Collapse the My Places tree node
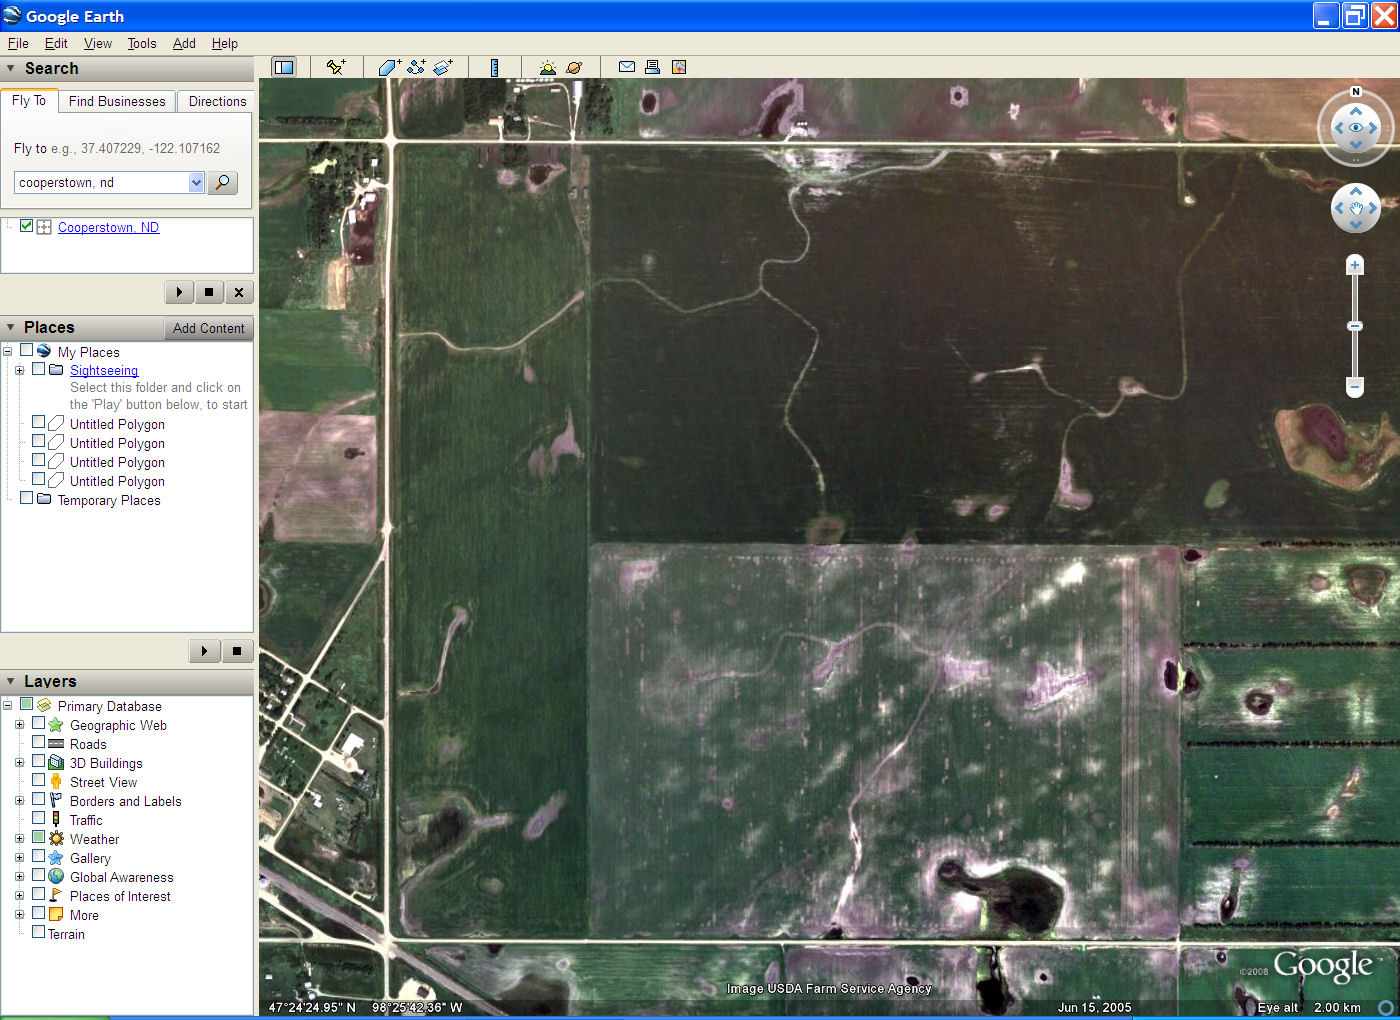The image size is (1400, 1020). click(7, 351)
